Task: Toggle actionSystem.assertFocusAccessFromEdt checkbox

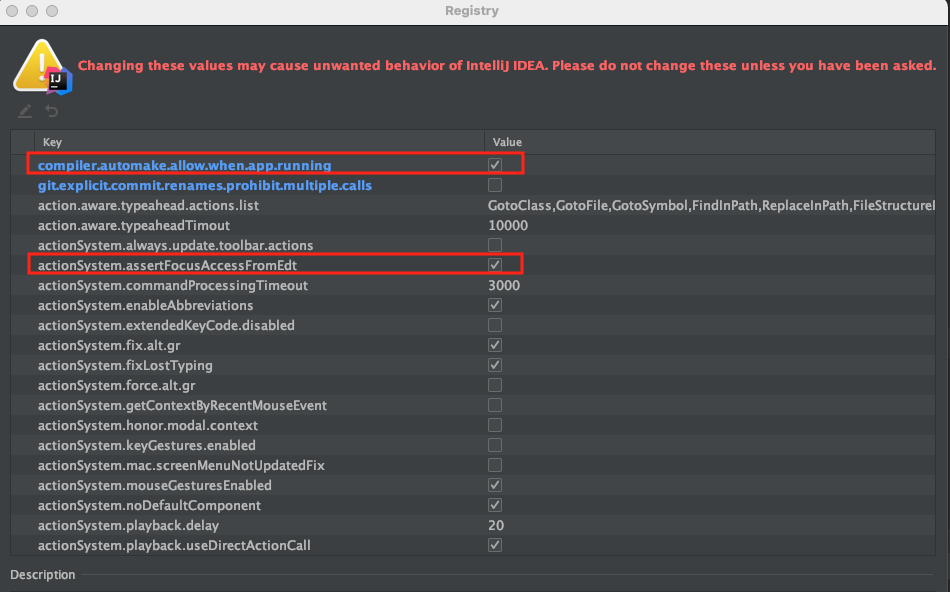Action: click(x=495, y=265)
